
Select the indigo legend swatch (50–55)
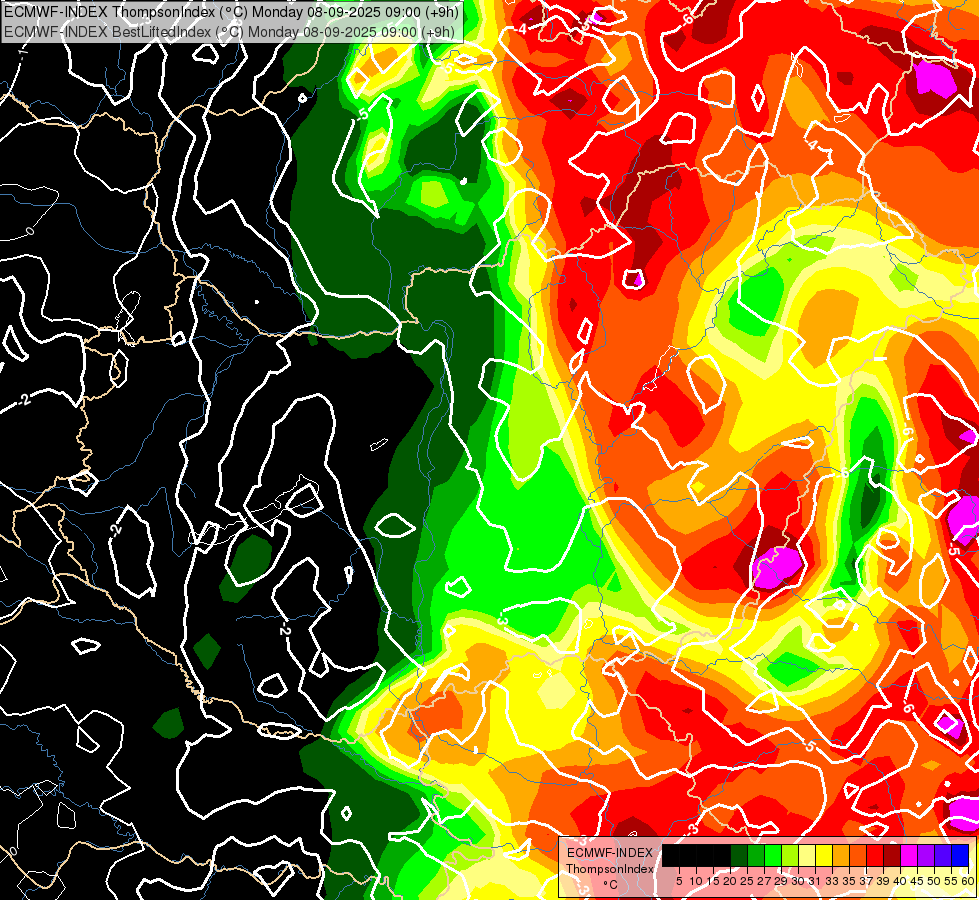tap(943, 855)
